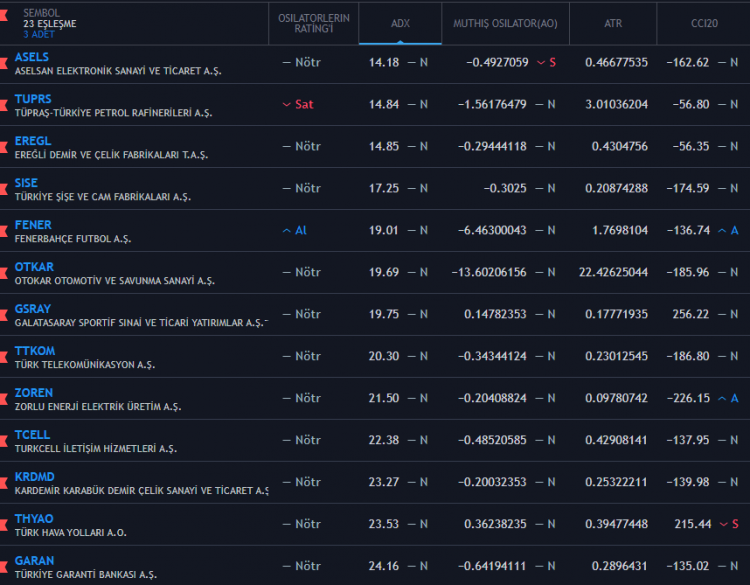The height and width of the screenshot is (585, 750).
Task: Open the FENER symbol link
Action: (33, 225)
